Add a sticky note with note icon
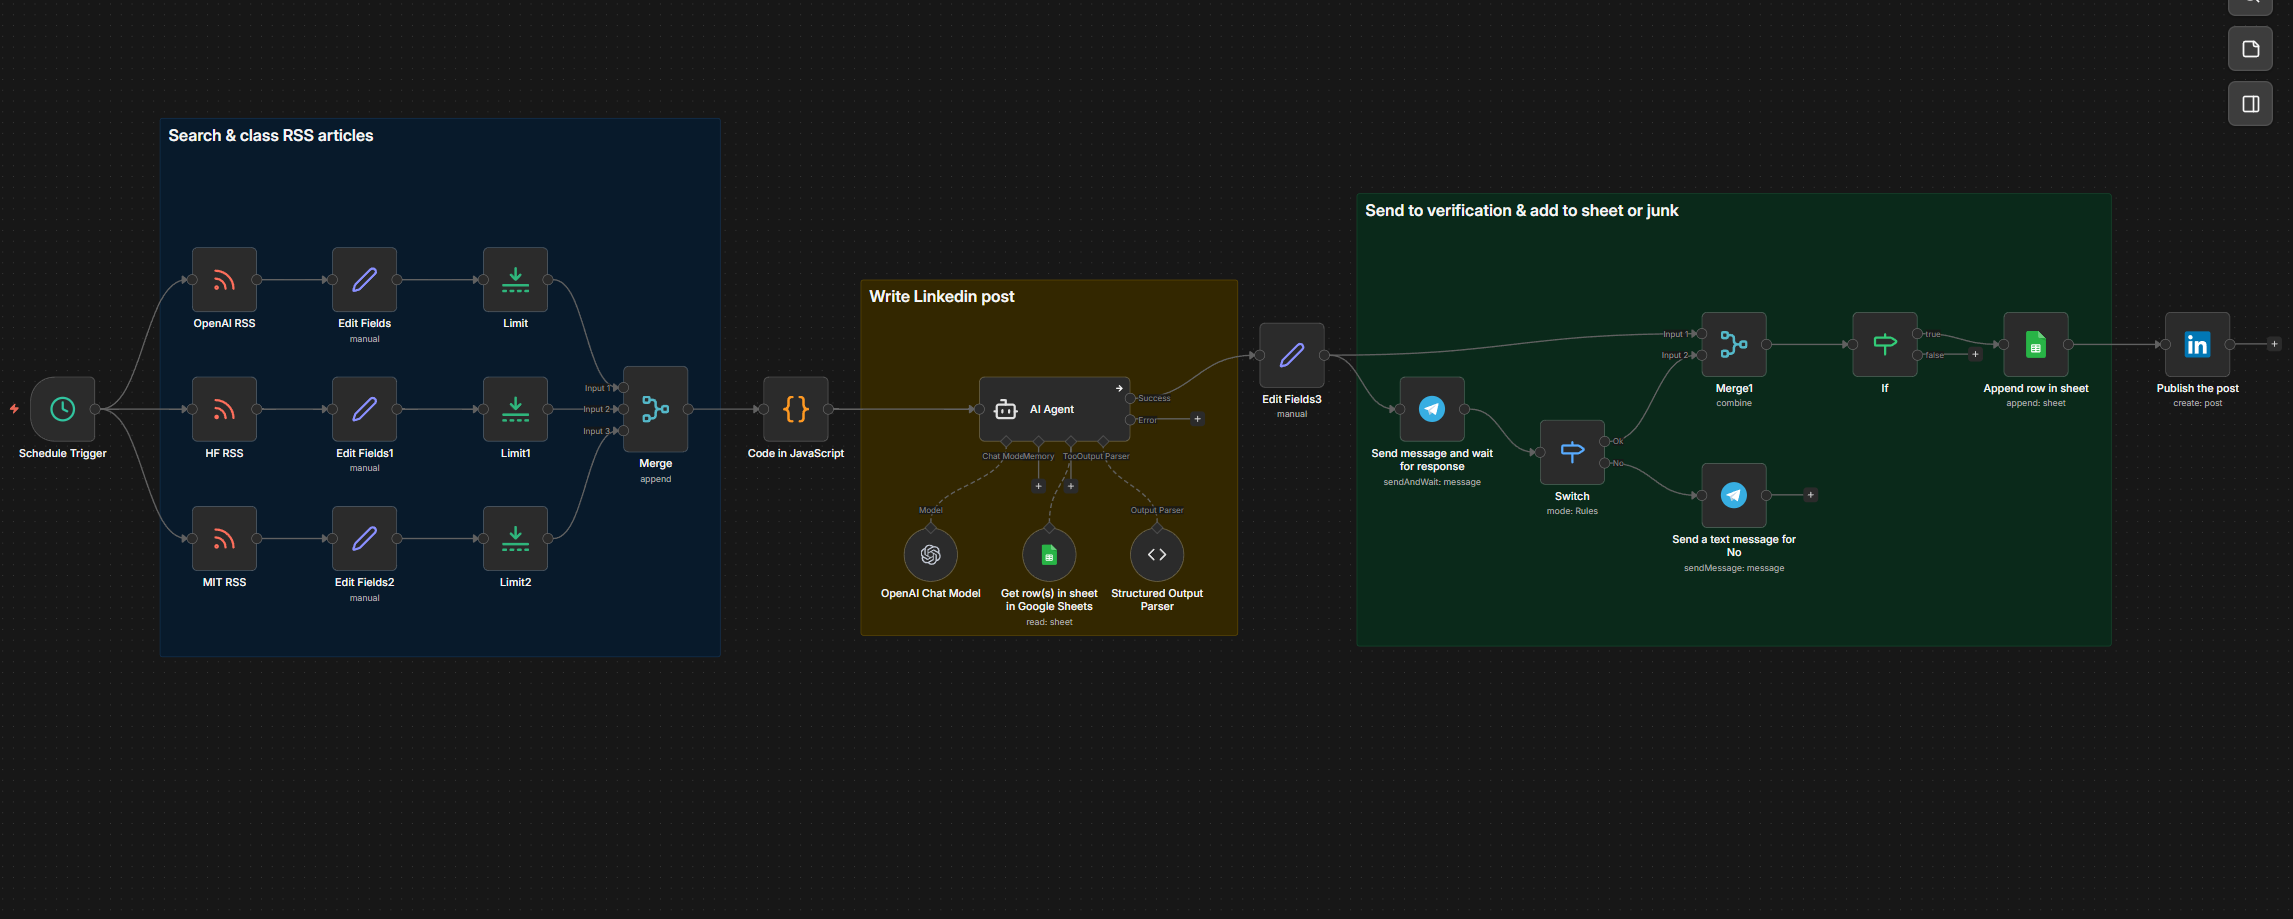This screenshot has width=2293, height=919. pos(2250,49)
